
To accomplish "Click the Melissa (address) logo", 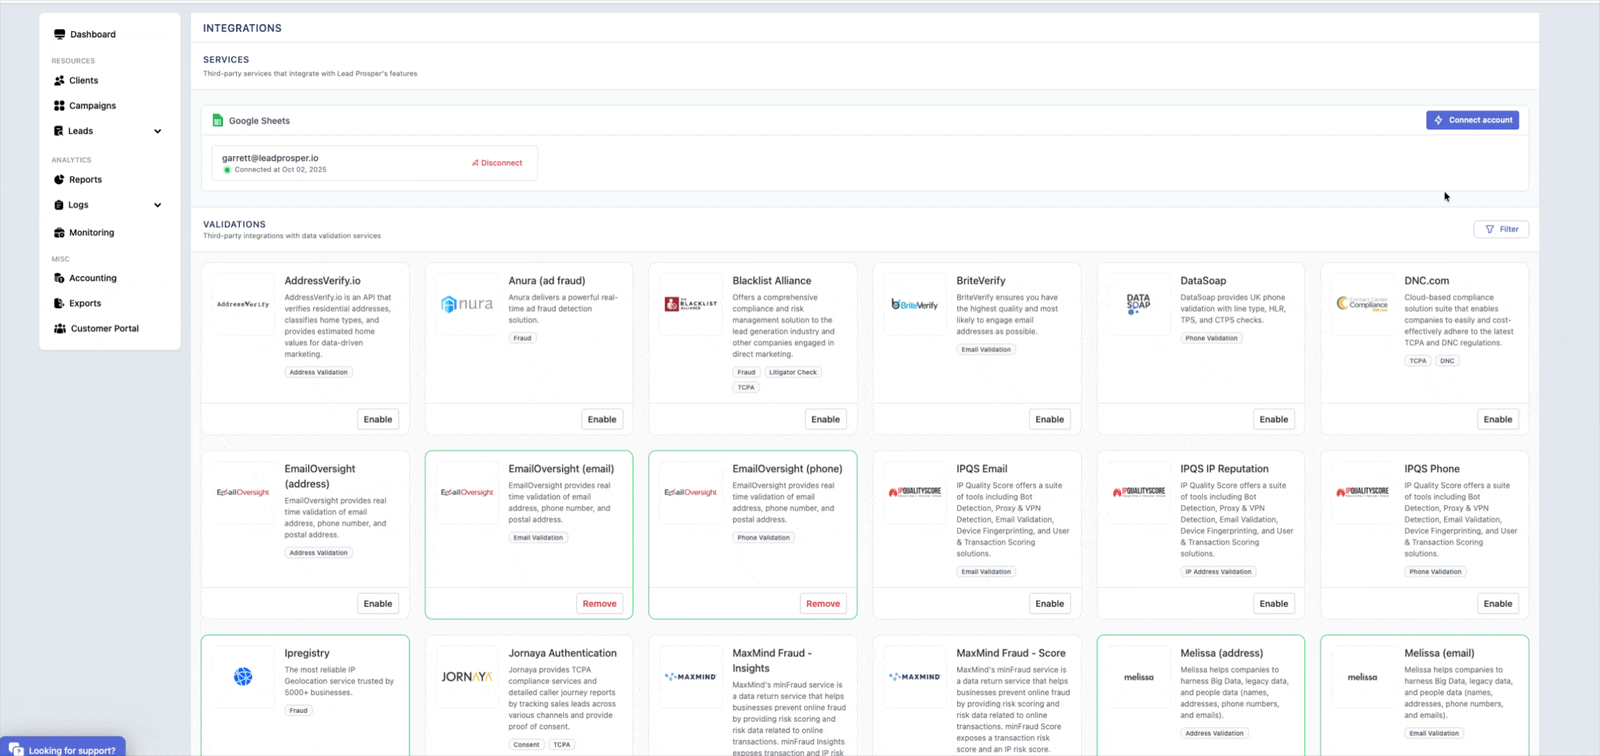I will [1139, 677].
